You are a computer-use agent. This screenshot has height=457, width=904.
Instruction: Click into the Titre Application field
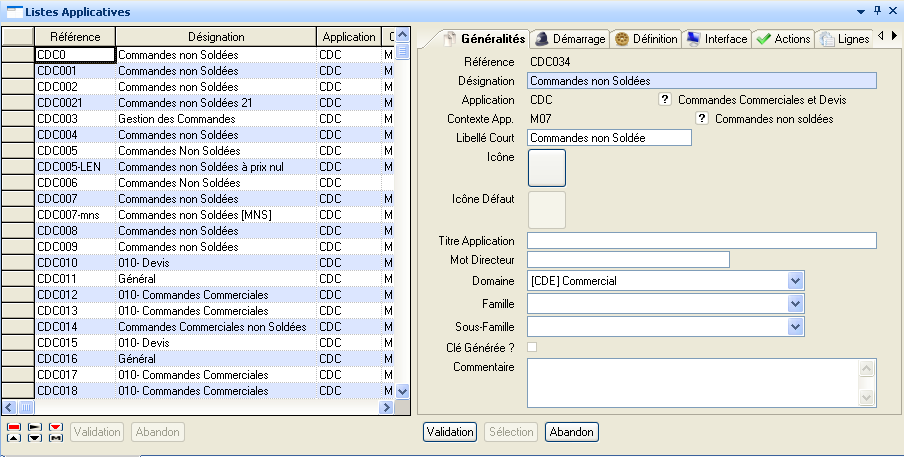(701, 241)
